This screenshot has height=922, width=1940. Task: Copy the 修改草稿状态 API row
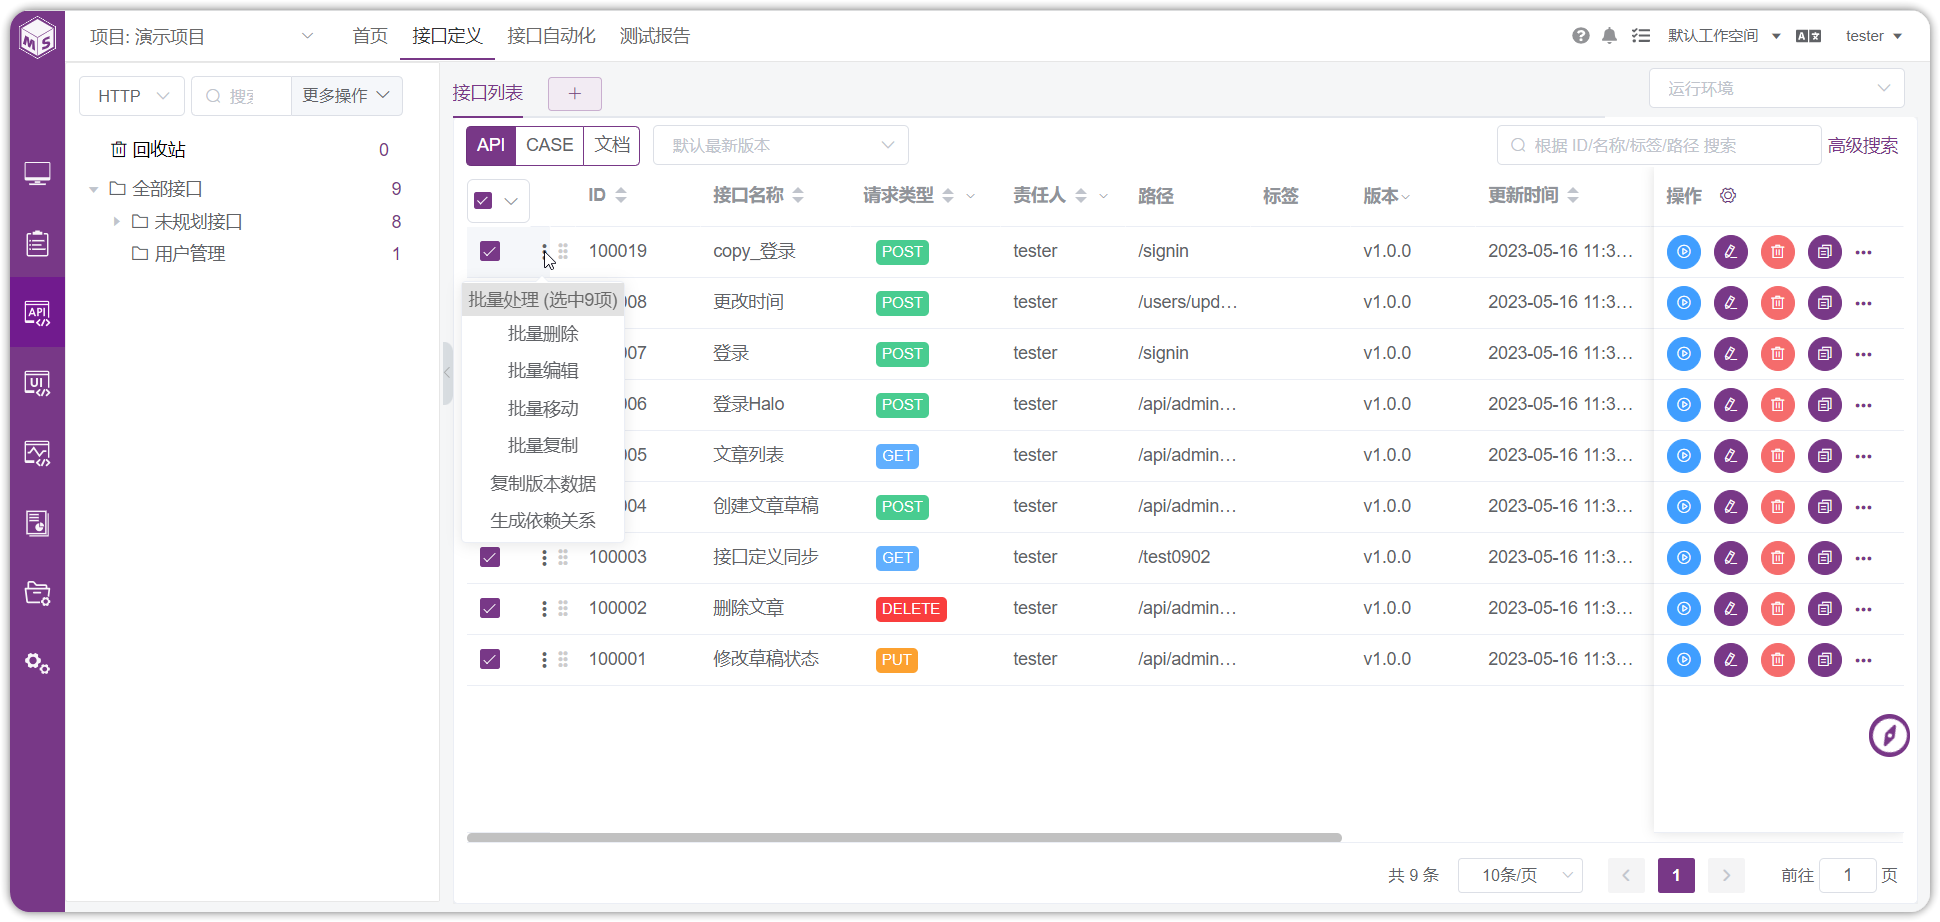point(1825,660)
